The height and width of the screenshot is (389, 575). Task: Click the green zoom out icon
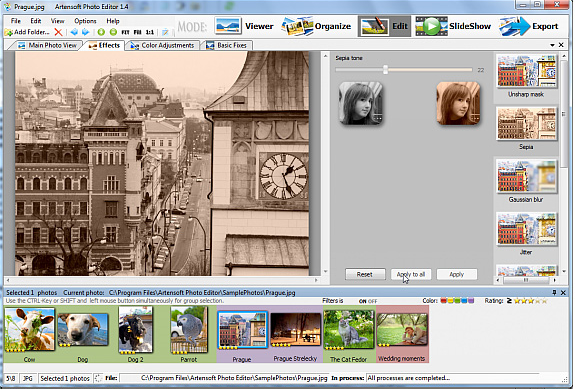(x=113, y=32)
